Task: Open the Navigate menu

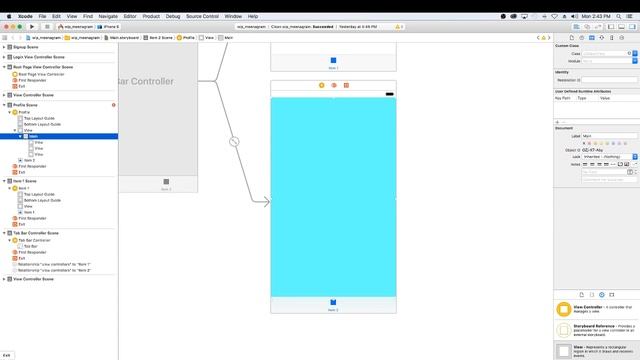Action: pyautogui.click(x=108, y=16)
